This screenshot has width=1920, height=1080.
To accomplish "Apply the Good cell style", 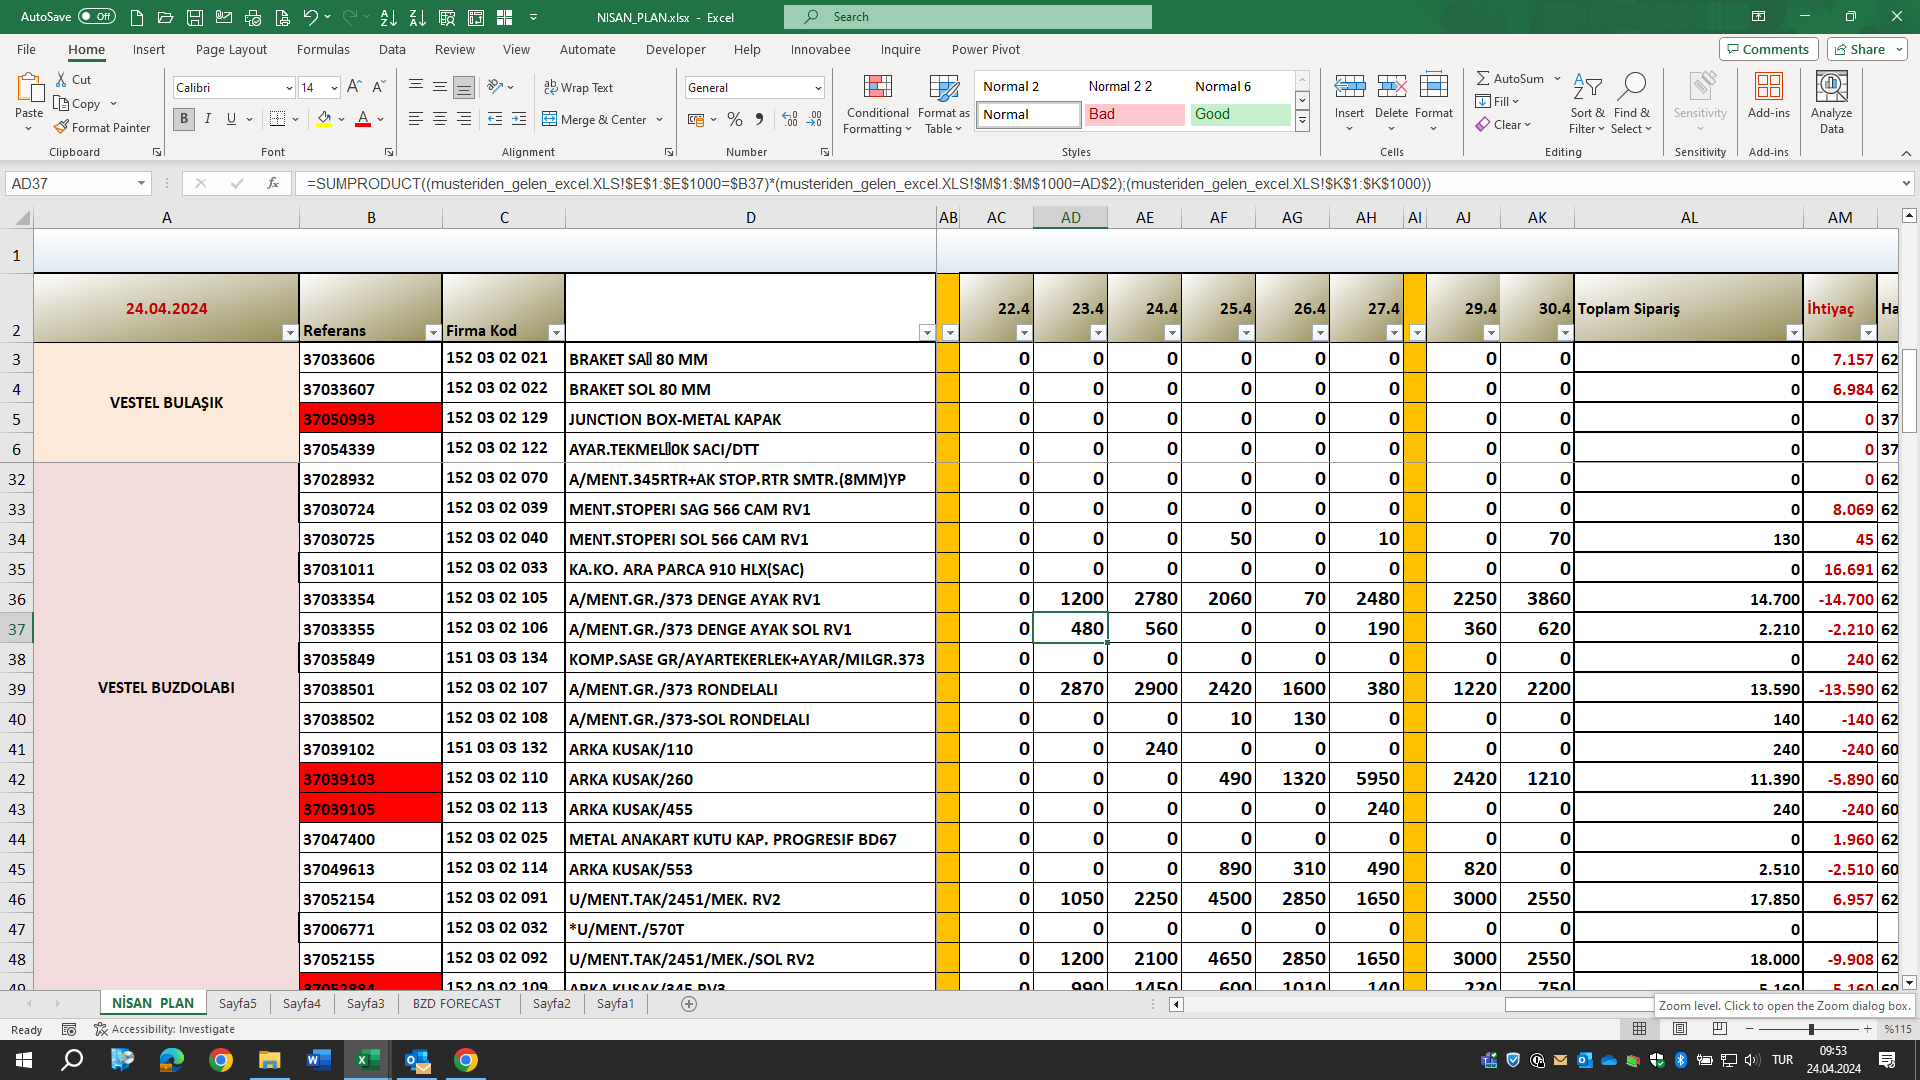I will pyautogui.click(x=1241, y=114).
